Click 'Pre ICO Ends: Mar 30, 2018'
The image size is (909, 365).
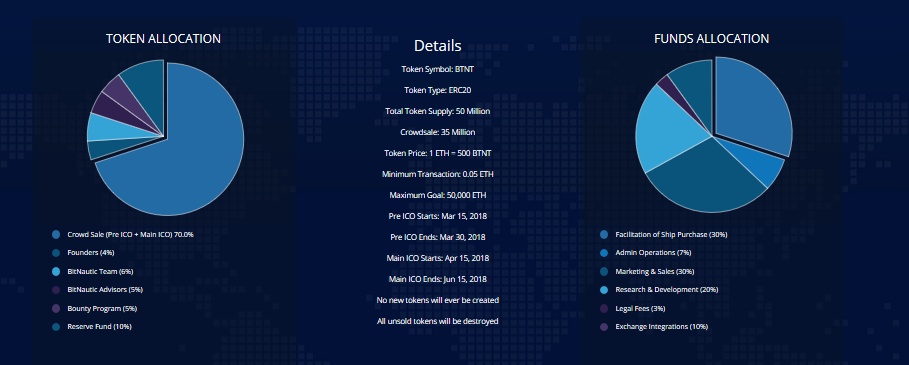[438, 237]
